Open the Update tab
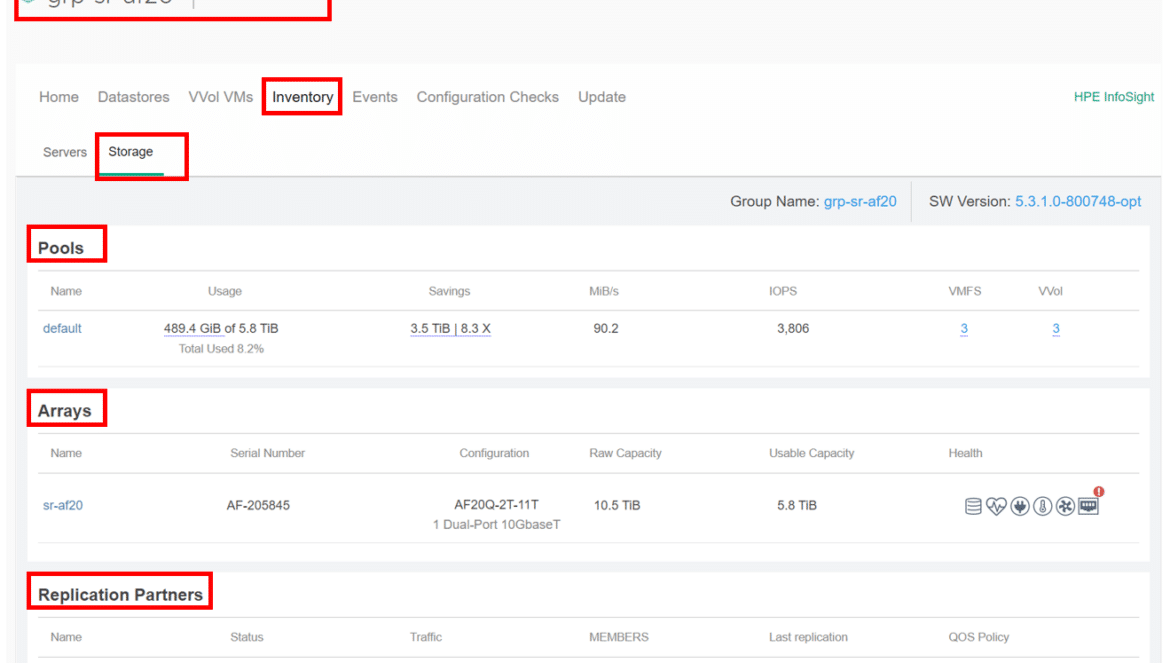 coord(601,97)
